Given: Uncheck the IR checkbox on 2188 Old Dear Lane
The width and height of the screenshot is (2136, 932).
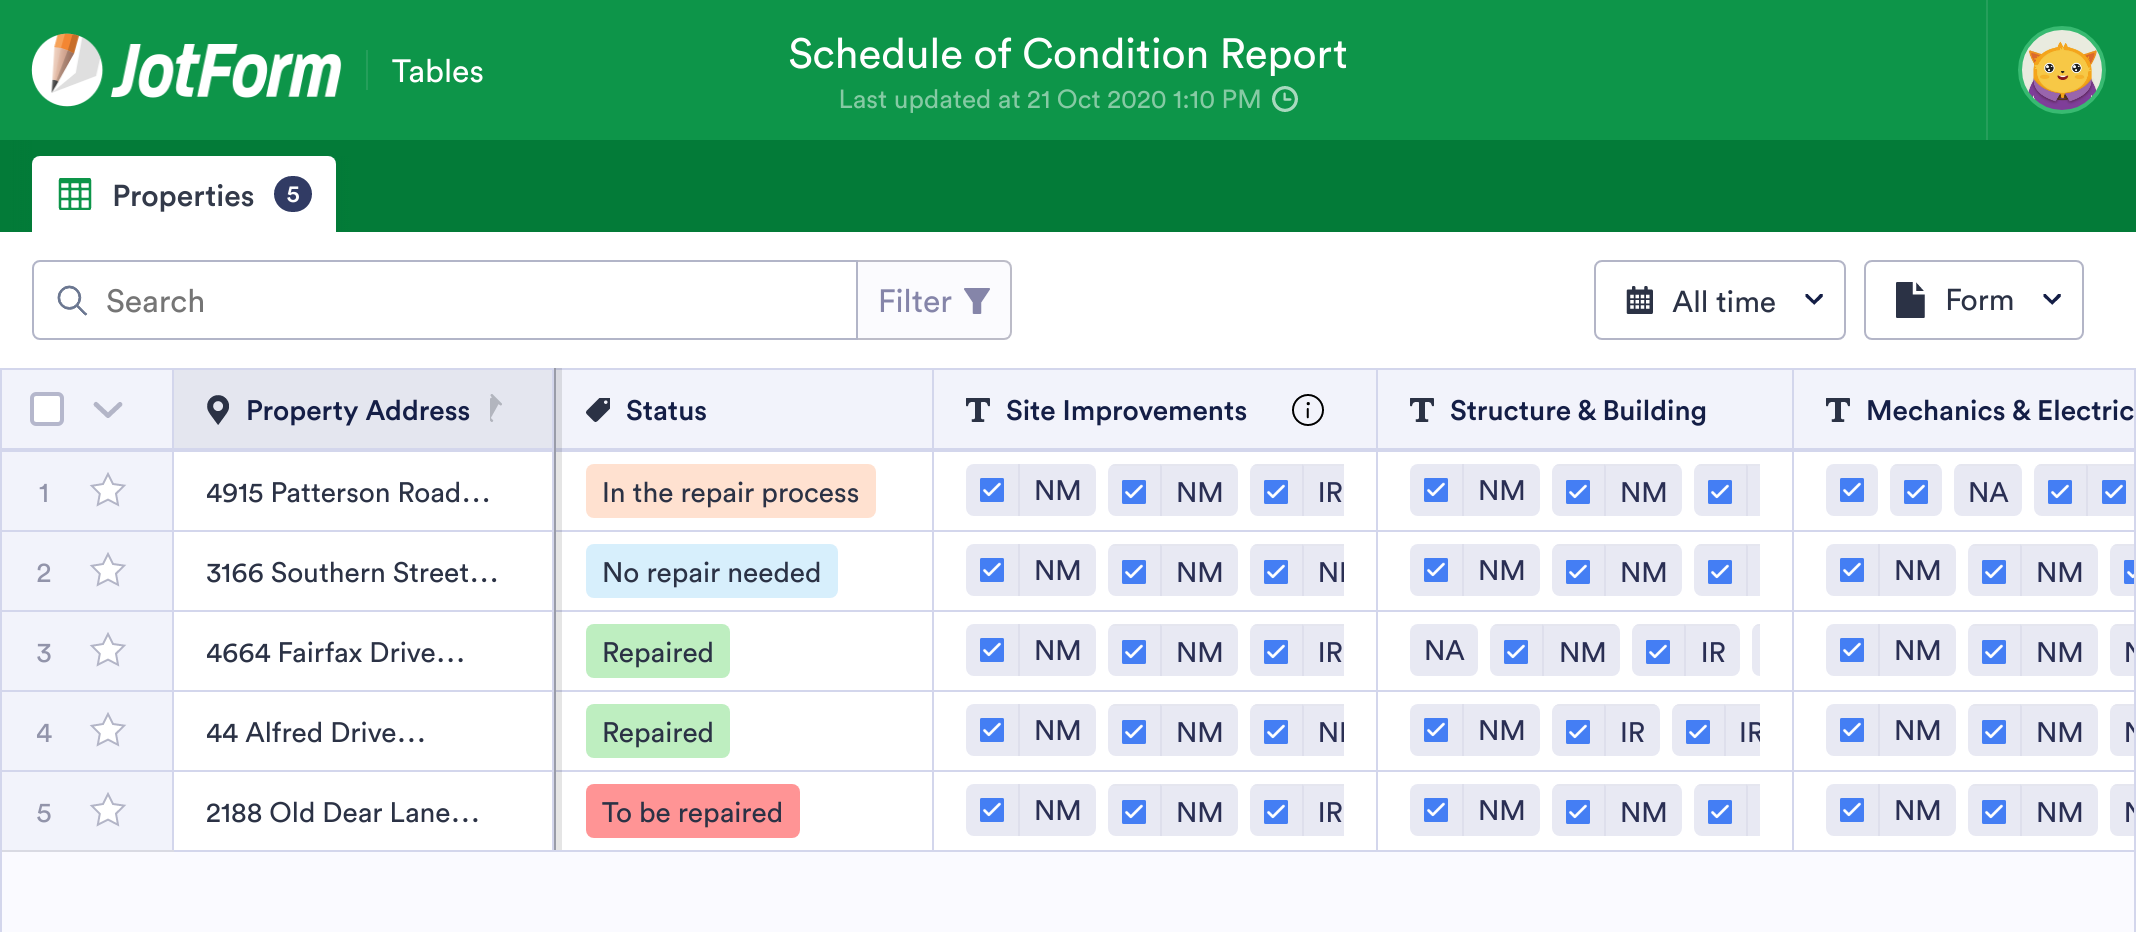Looking at the screenshot, I should click(1274, 811).
